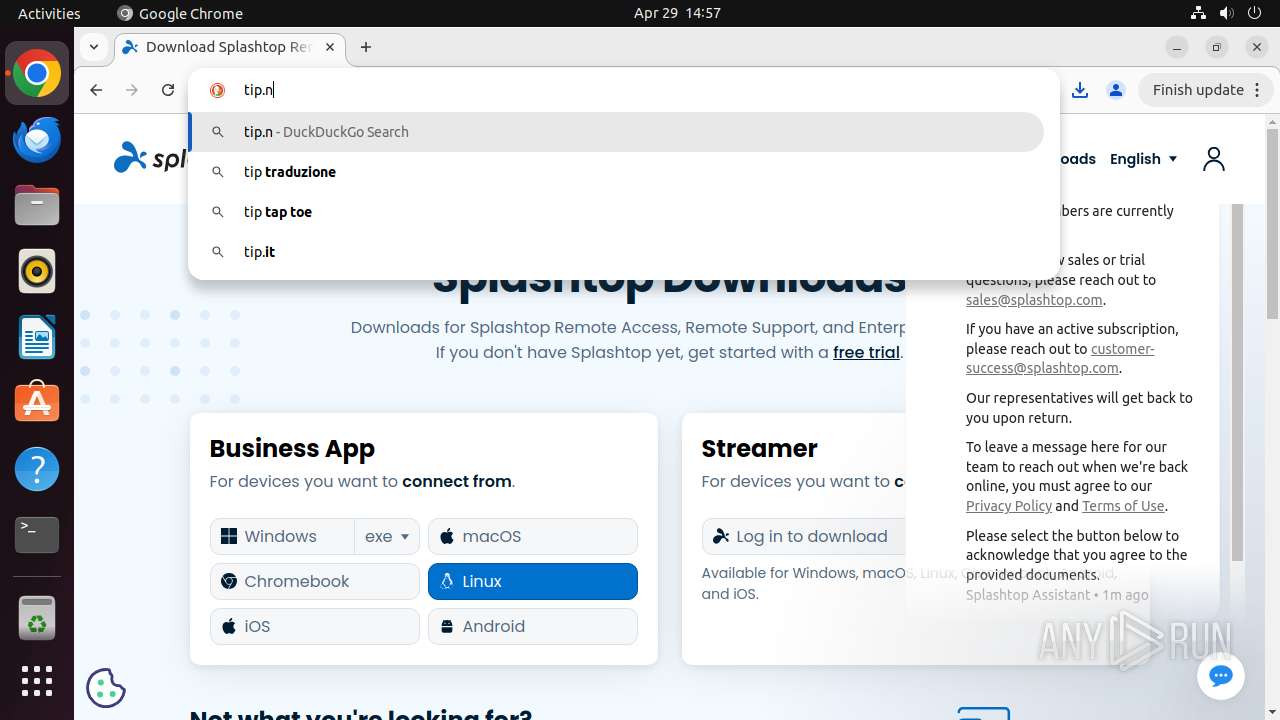1280x720 pixels.
Task: Go back to previous page
Action: [x=96, y=90]
